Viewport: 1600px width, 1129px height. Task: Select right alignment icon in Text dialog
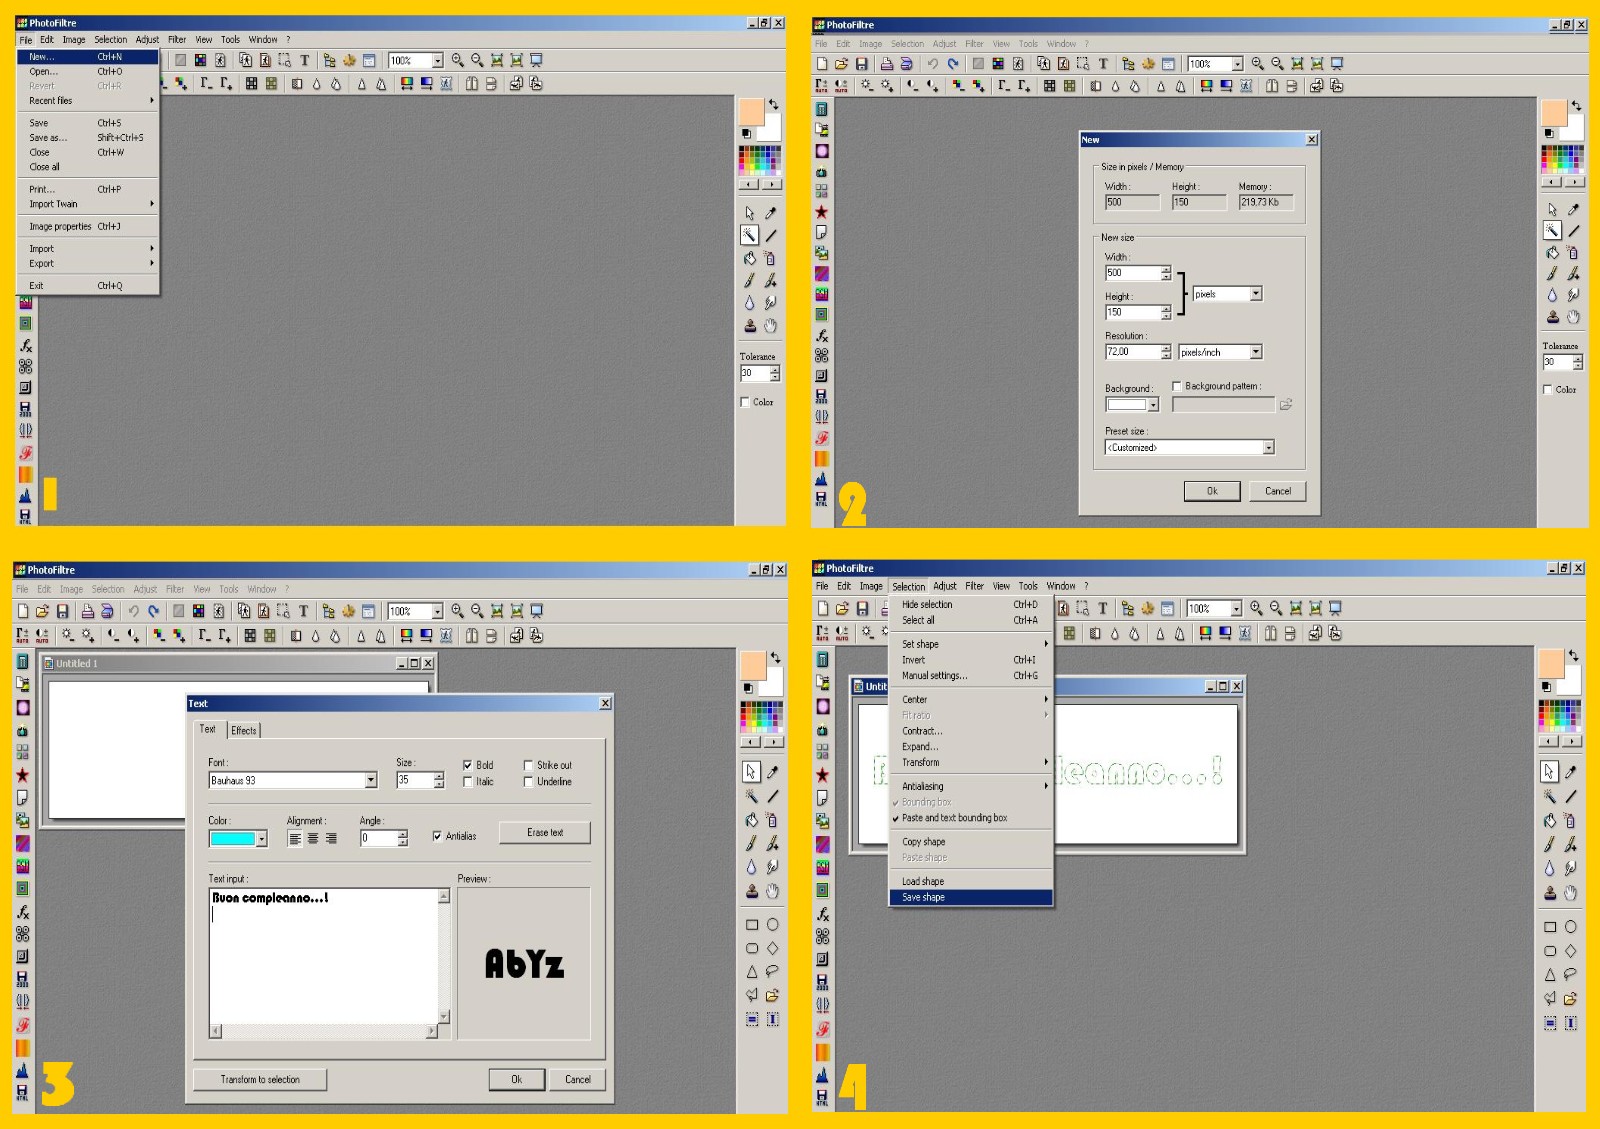click(x=331, y=839)
